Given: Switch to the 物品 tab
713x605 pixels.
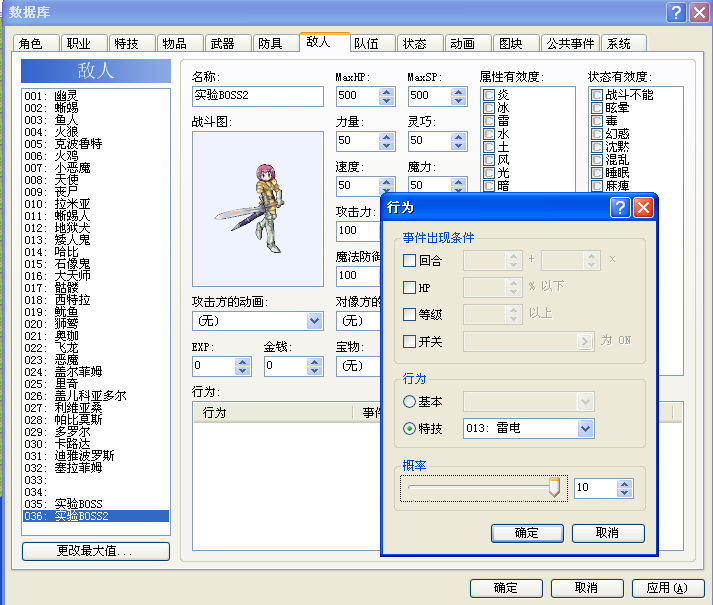Looking at the screenshot, I should point(180,44).
